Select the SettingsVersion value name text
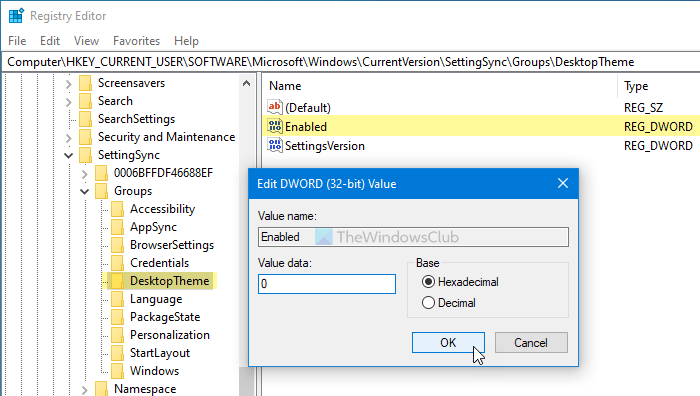 point(325,146)
